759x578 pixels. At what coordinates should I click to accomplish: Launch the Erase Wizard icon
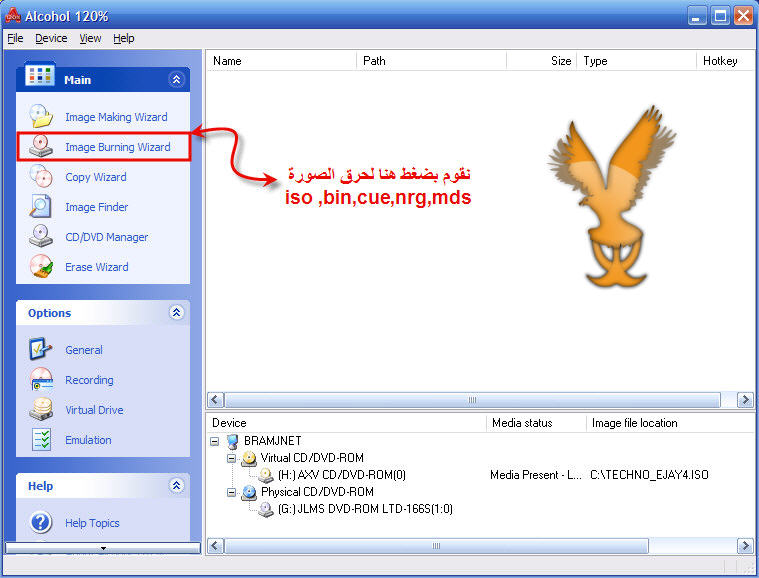click(41, 266)
